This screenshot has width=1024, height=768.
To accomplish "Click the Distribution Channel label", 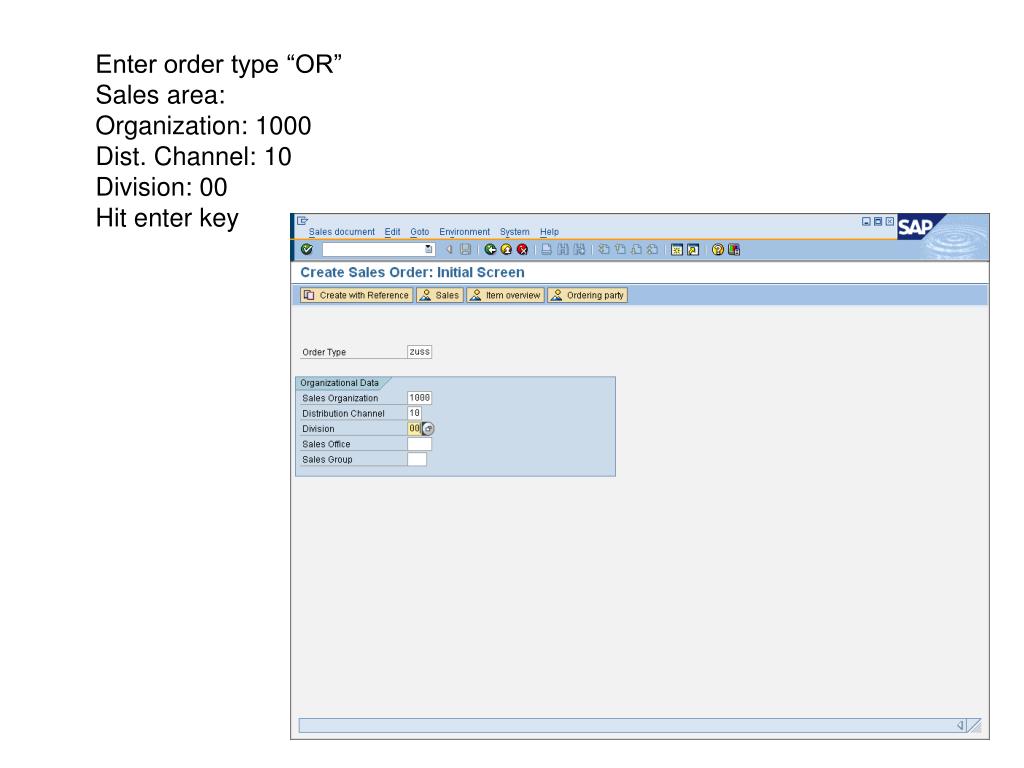I will click(343, 413).
